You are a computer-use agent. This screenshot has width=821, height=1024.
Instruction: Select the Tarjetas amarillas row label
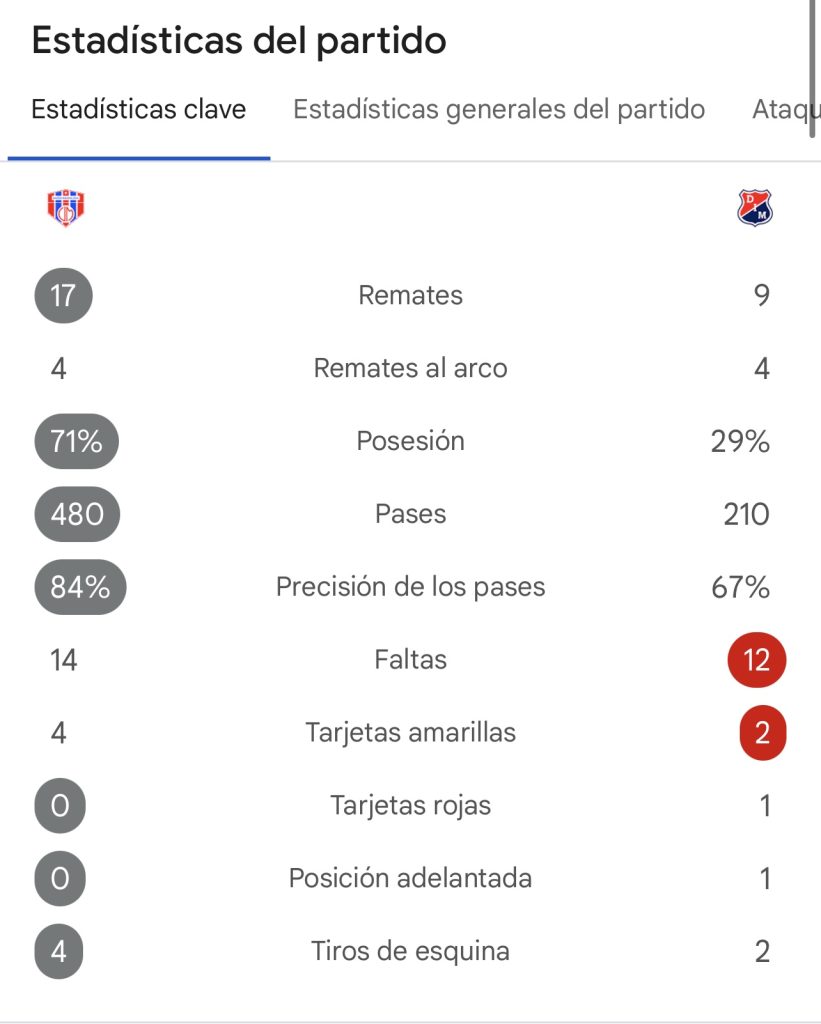click(410, 733)
